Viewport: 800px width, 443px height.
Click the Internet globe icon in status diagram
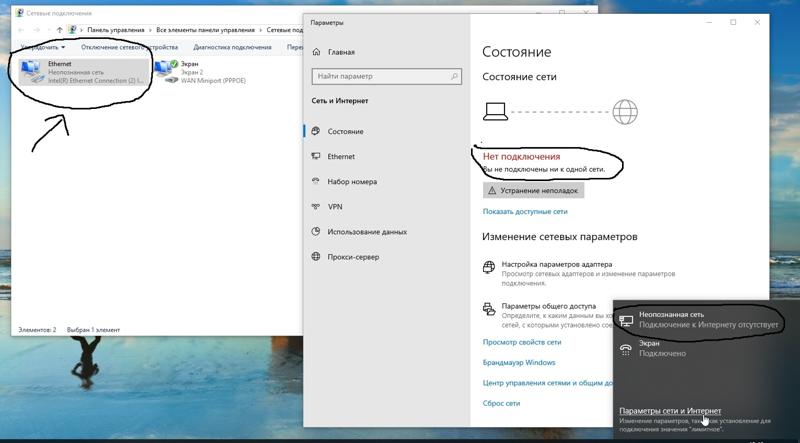click(625, 112)
